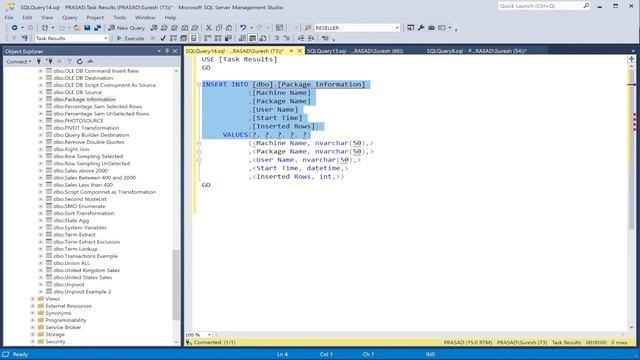Toggle the Results to Grid icon
The width and height of the screenshot is (640, 360).
click(x=253, y=38)
